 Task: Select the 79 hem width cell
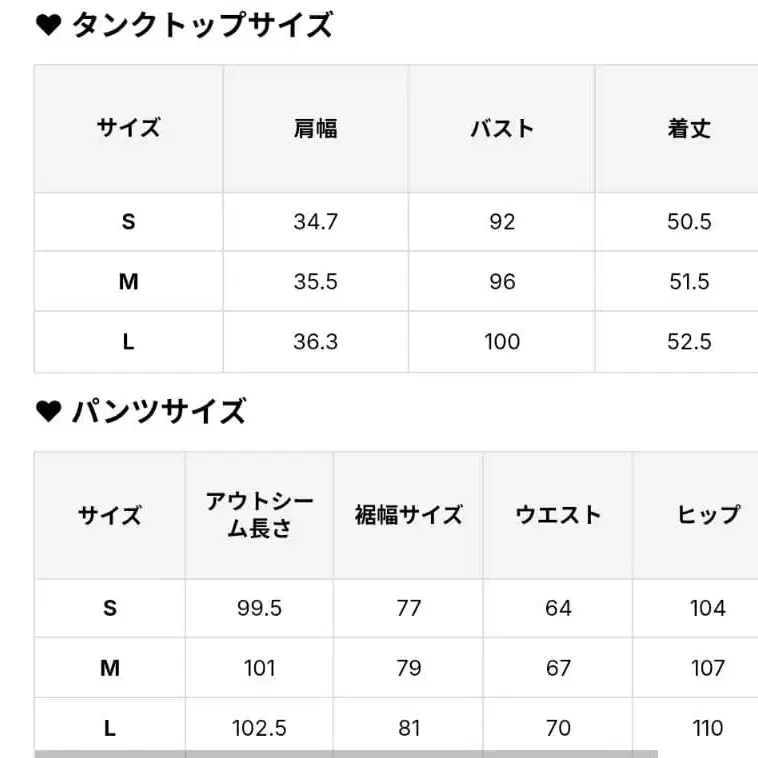pyautogui.click(x=408, y=668)
